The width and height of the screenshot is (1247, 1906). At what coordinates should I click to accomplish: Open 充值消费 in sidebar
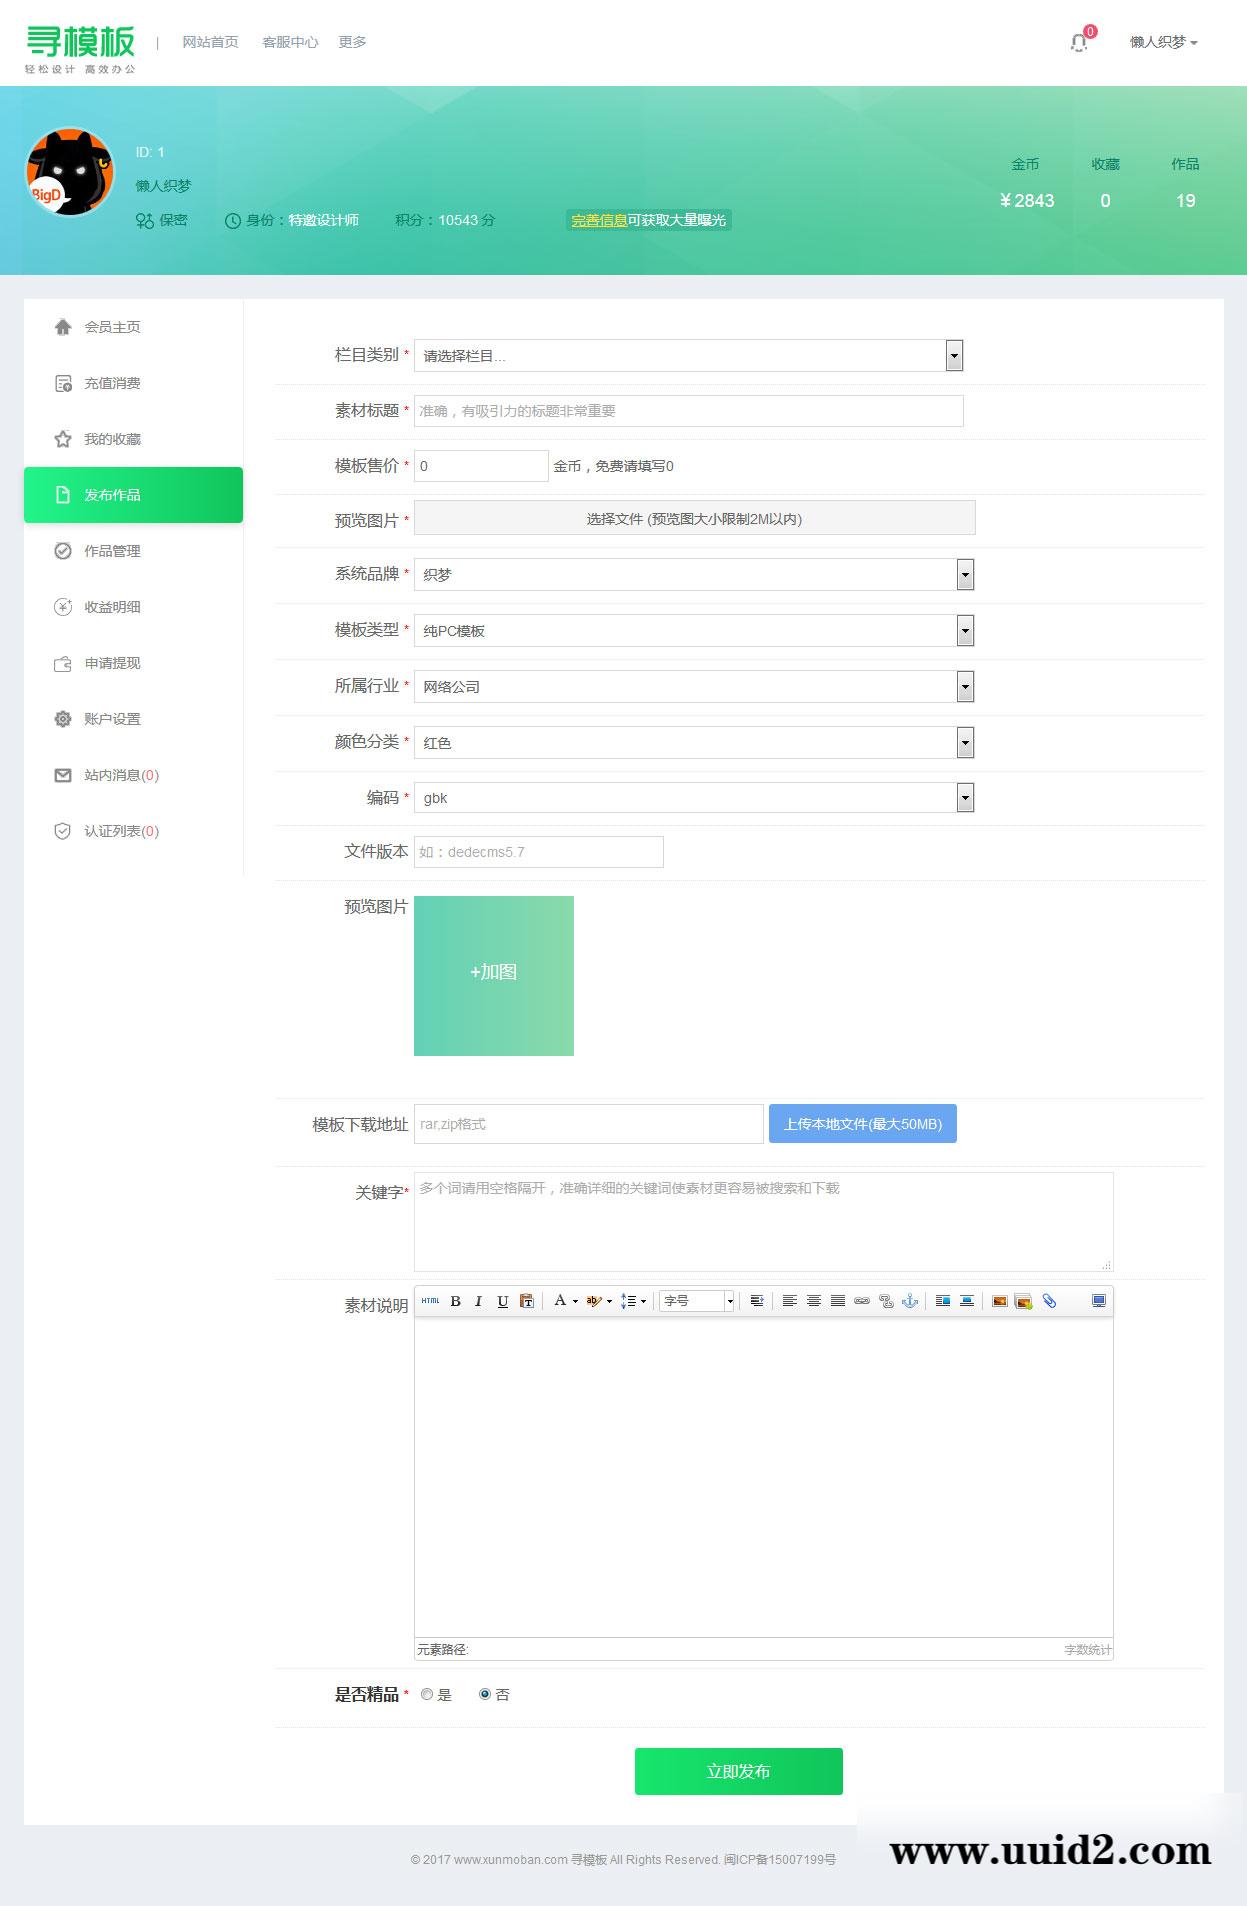pyautogui.click(x=133, y=383)
